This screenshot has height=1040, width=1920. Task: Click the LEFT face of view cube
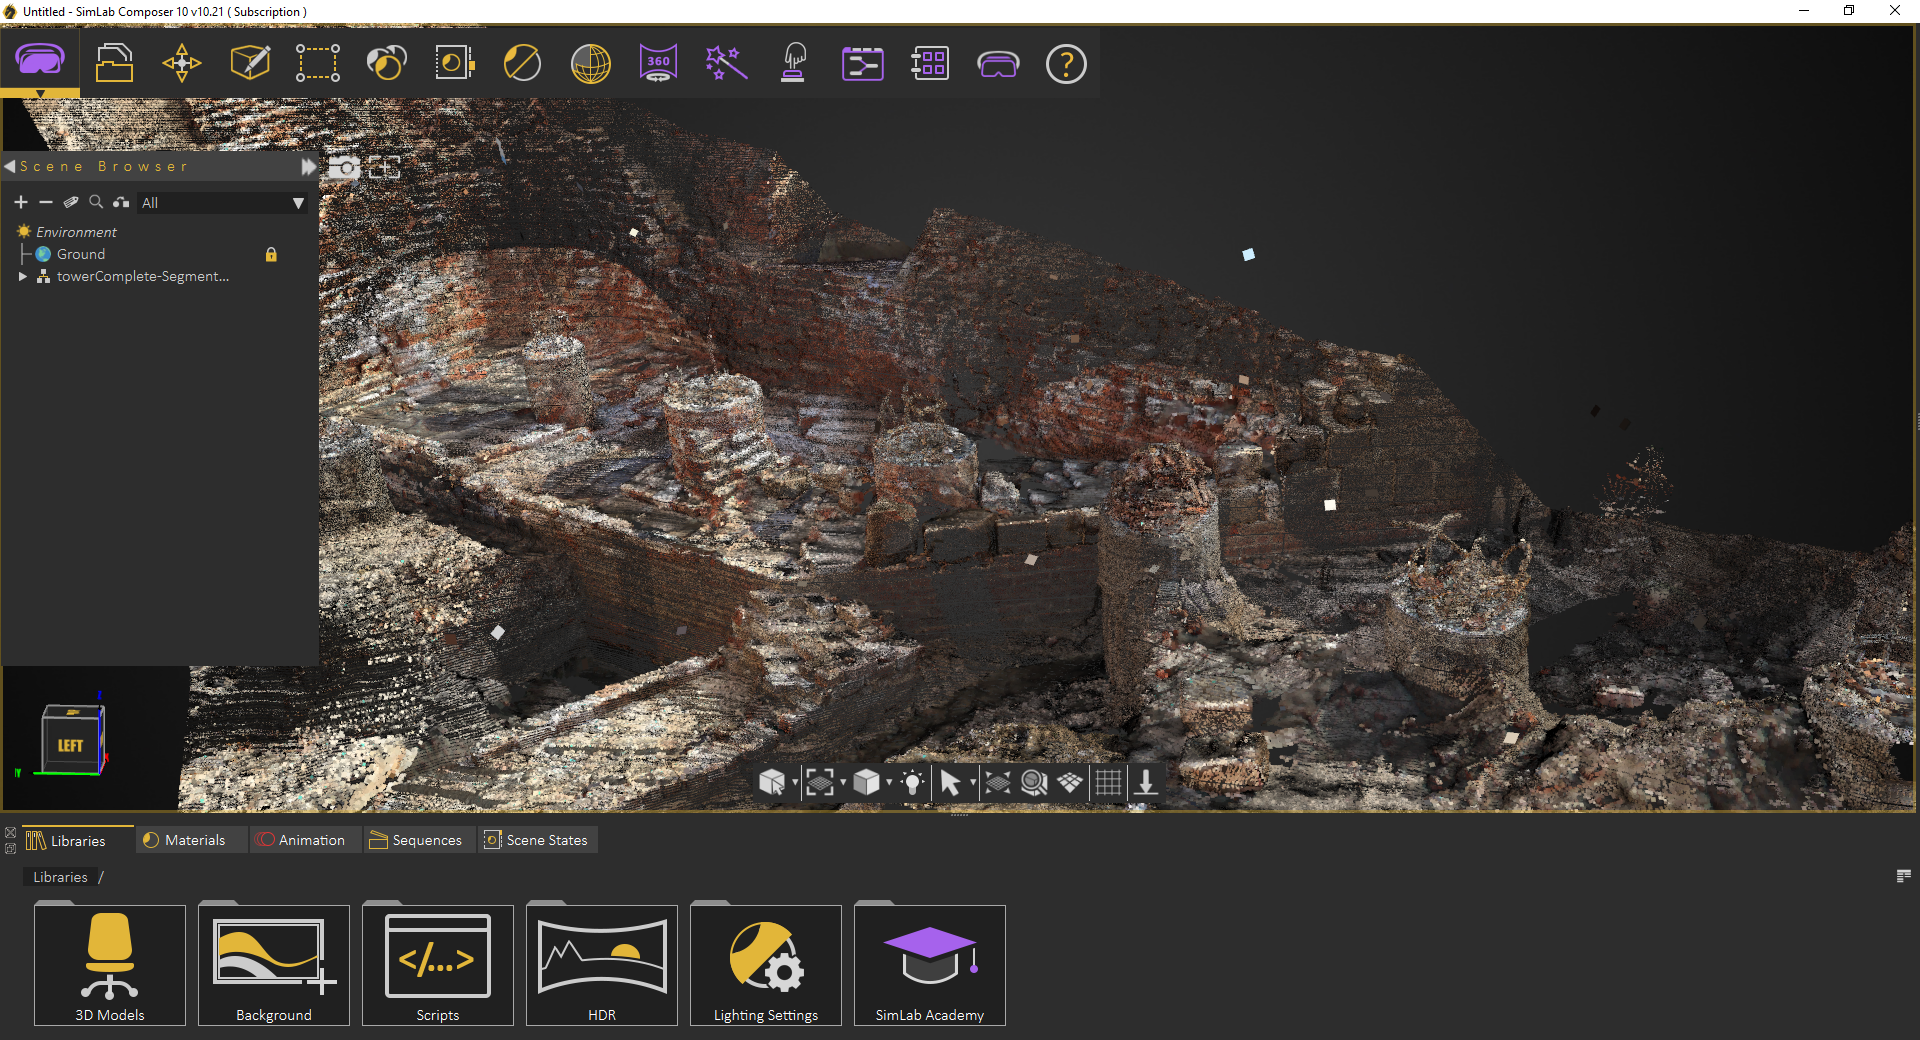coord(70,745)
